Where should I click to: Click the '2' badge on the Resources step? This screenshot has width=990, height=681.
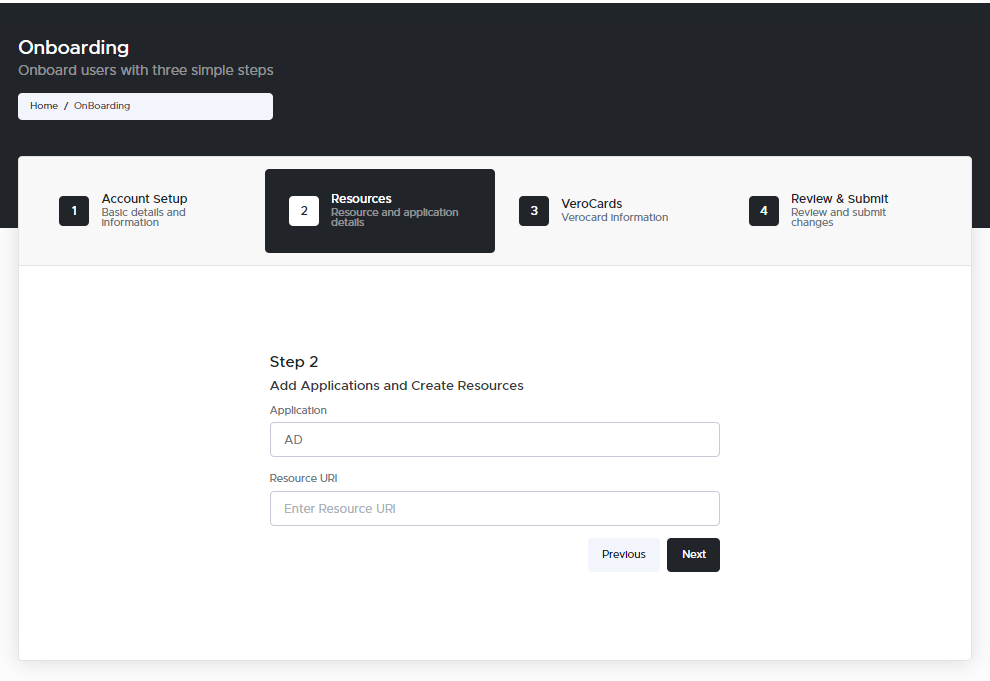pyautogui.click(x=304, y=211)
